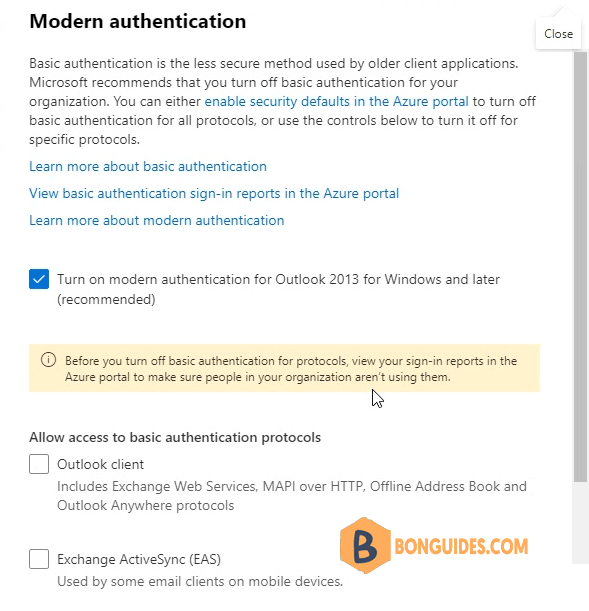The width and height of the screenshot is (589, 611).
Task: Uncheck Turn on modern authentication for Outlook 2013
Action: click(39, 279)
